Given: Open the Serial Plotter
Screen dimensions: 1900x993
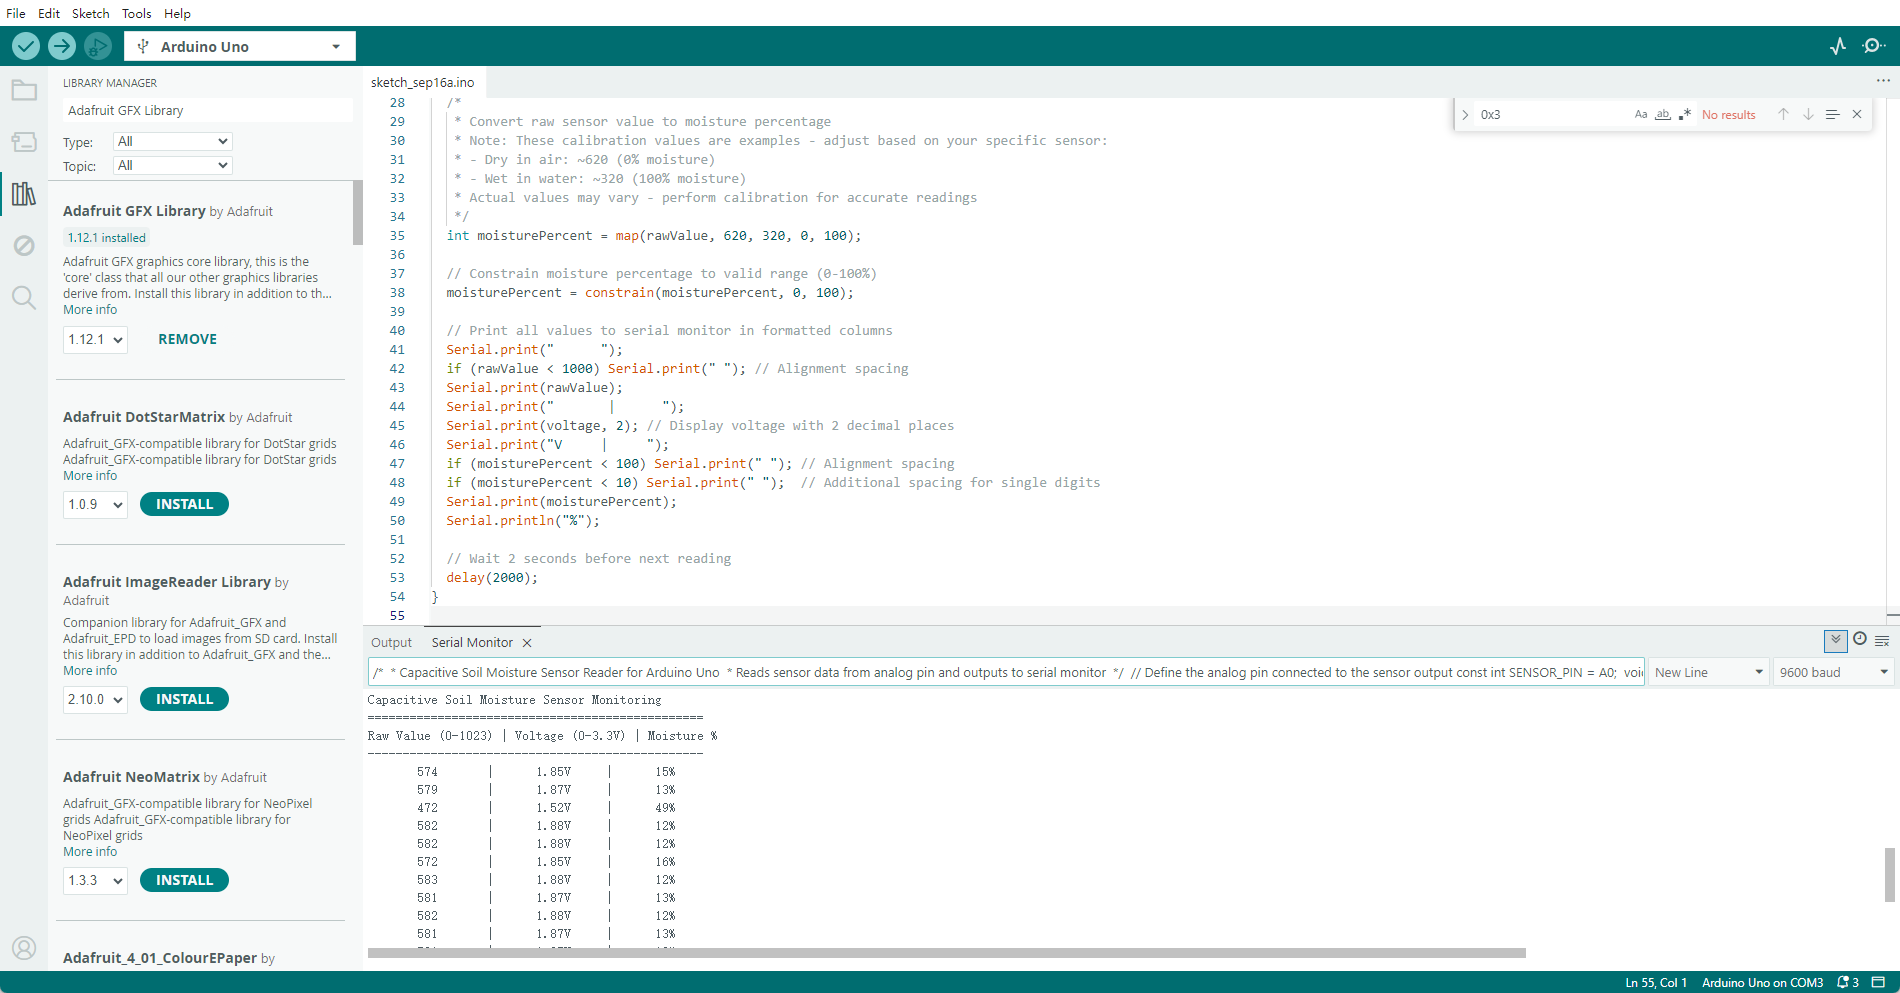Looking at the screenshot, I should 1838,46.
